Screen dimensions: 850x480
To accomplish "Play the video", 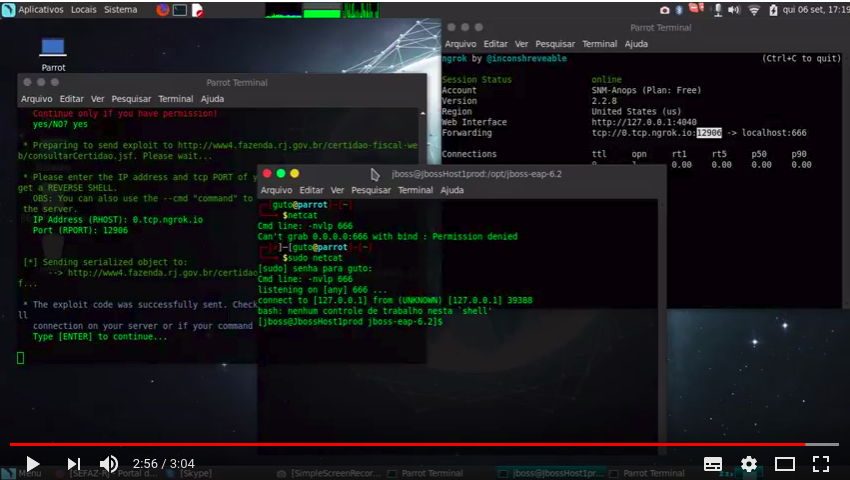I will tap(33, 464).
